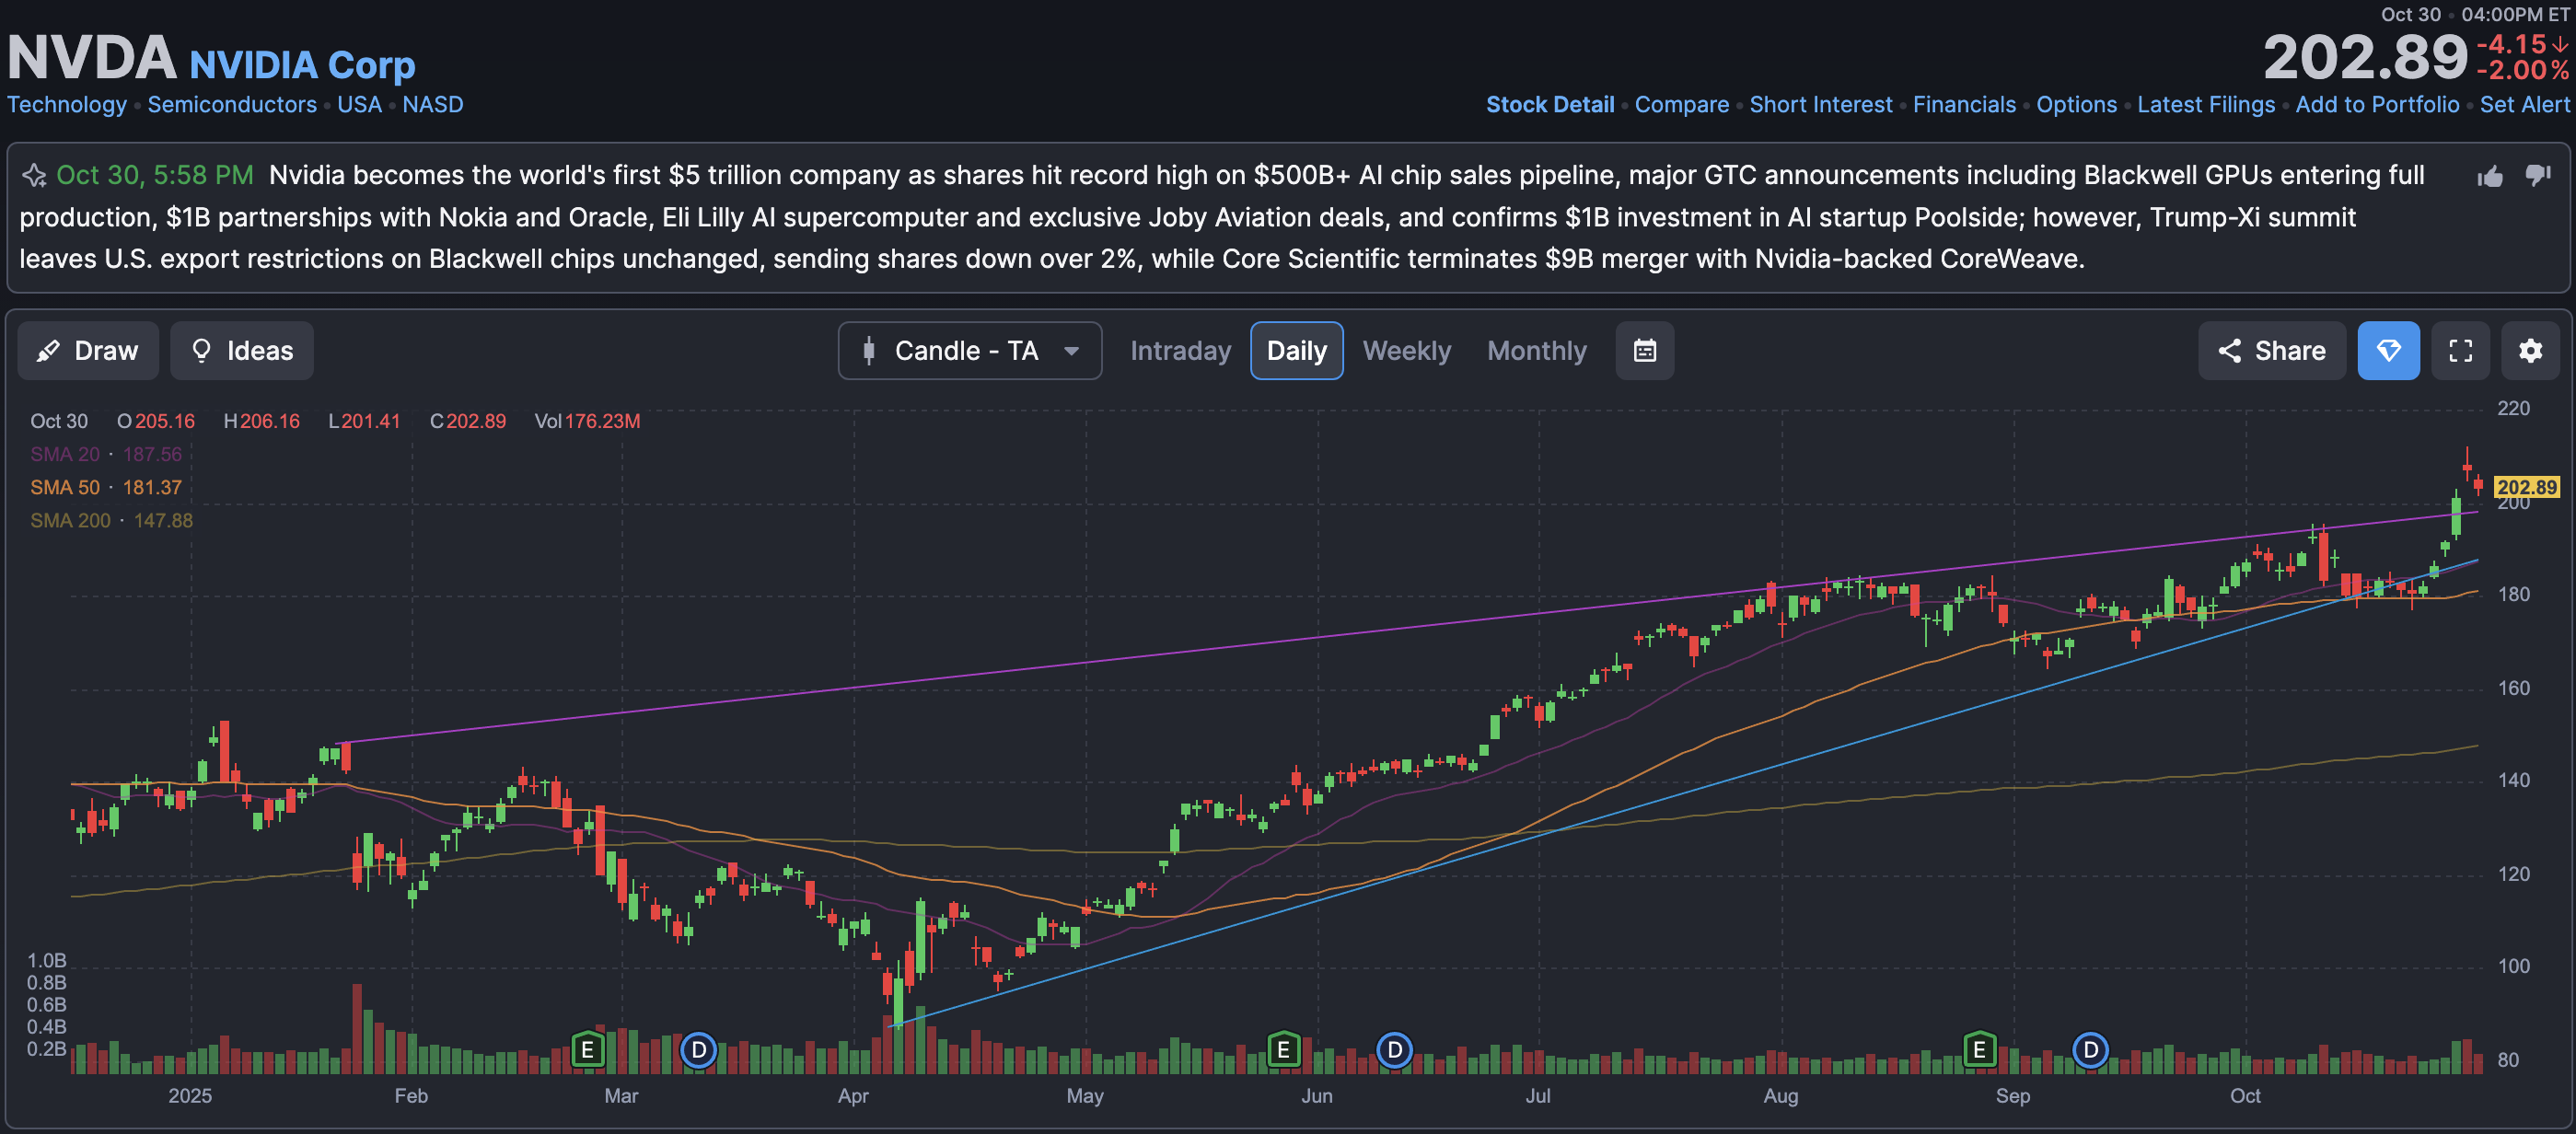Image resolution: width=2576 pixels, height=1134 pixels.
Task: Switch to Intraday timeframe
Action: tap(1180, 351)
